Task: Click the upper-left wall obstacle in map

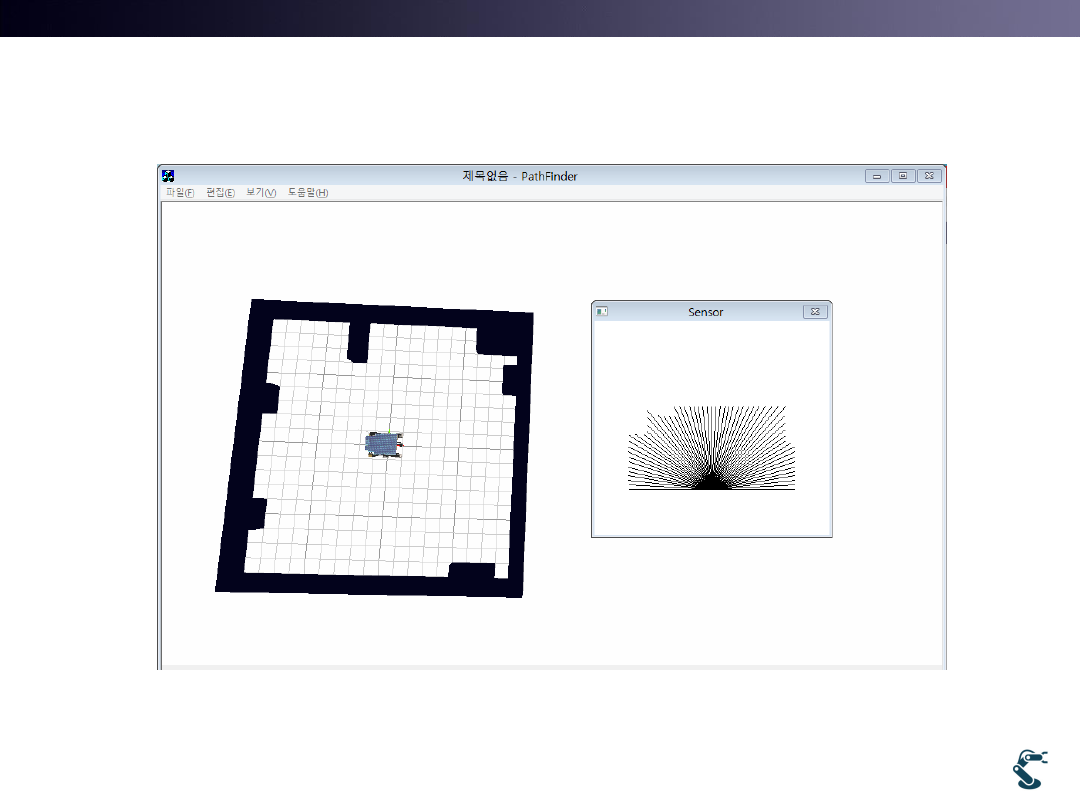Action: coord(266,398)
